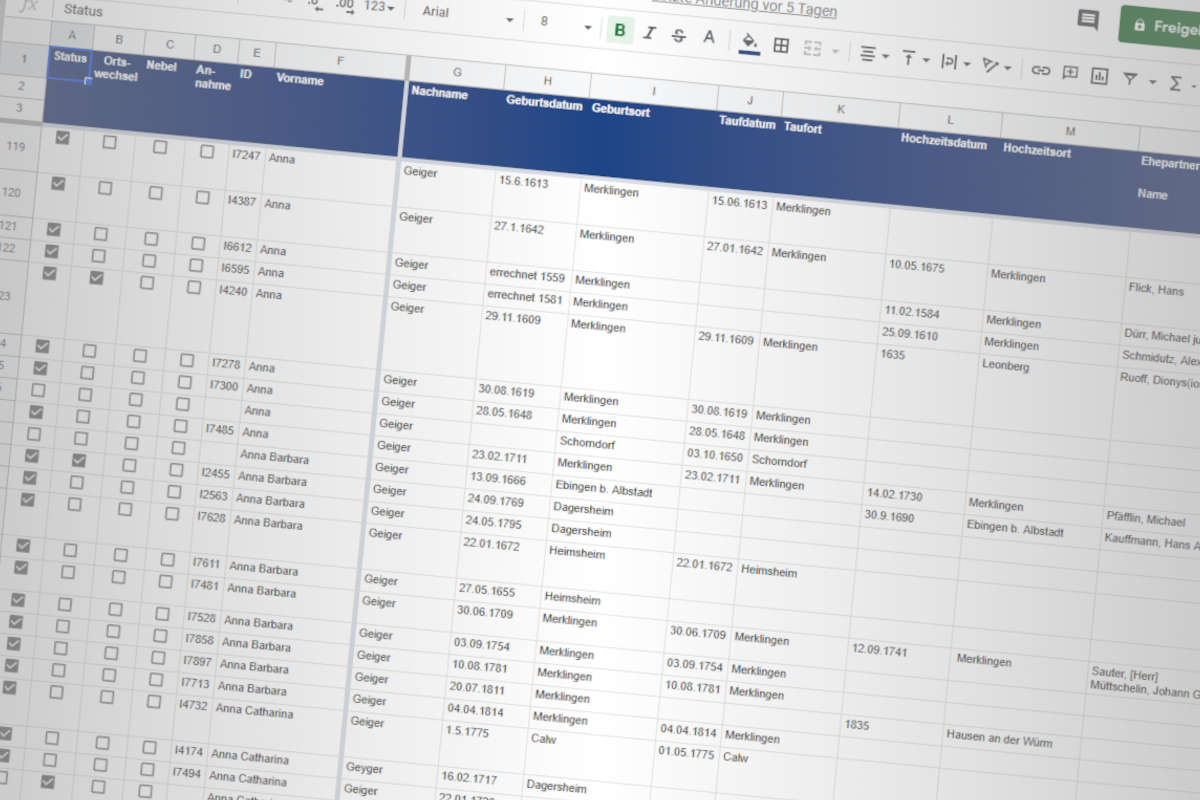Click the insert link icon

coord(1041,70)
